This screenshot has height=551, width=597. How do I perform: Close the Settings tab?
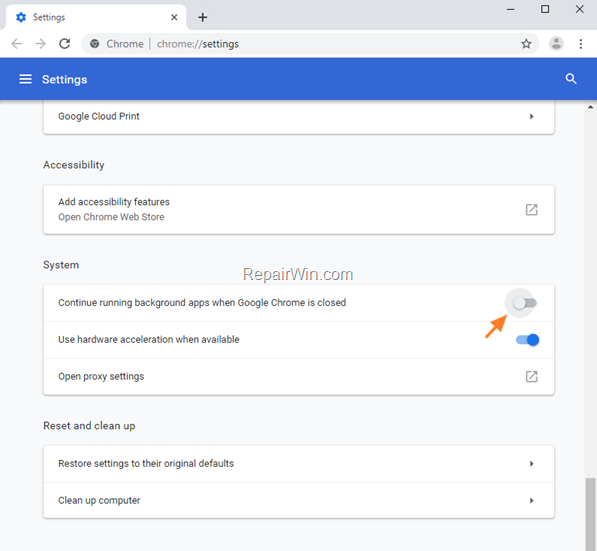[x=174, y=17]
